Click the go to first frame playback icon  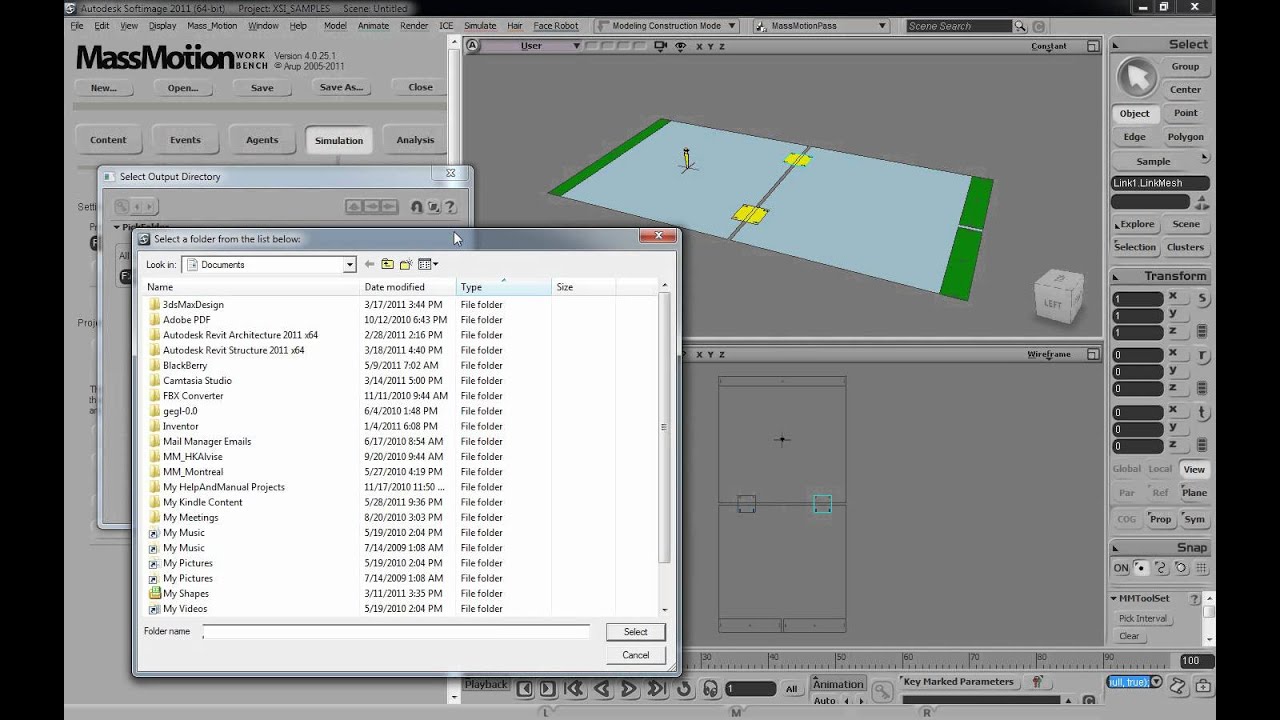pos(575,688)
